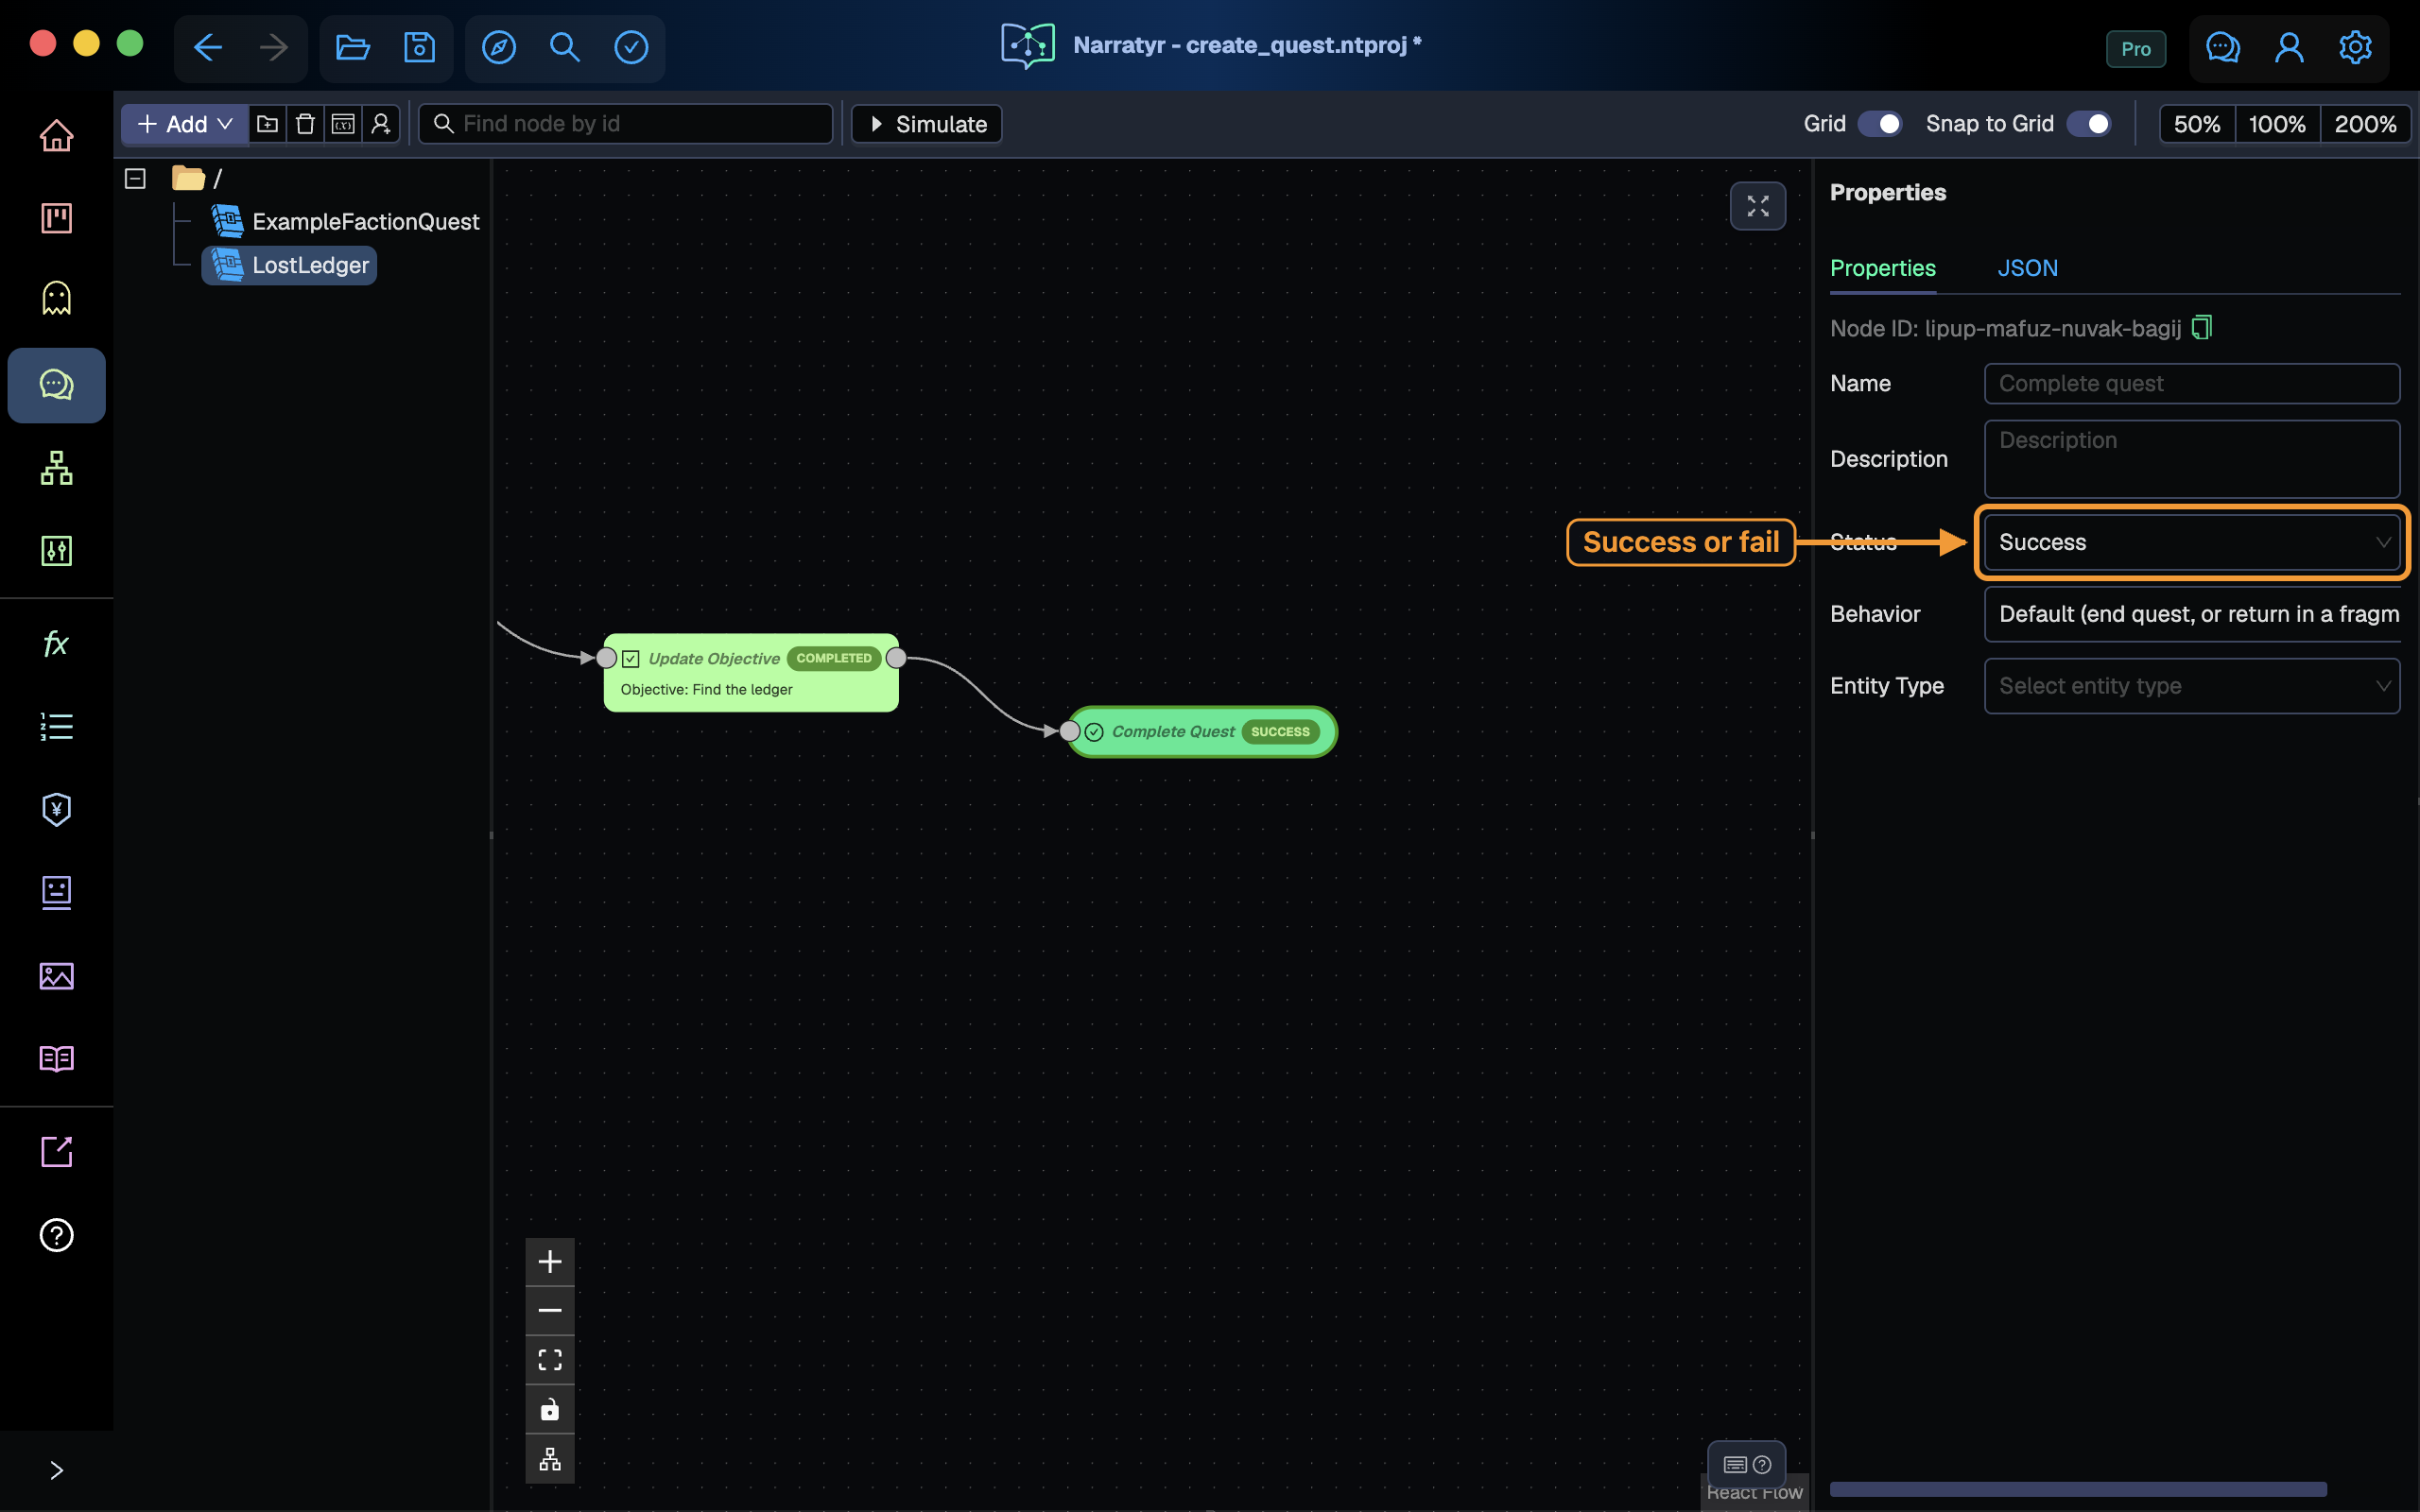Set zoom to 100%
Screen dimensions: 2420x1512
coord(2277,124)
